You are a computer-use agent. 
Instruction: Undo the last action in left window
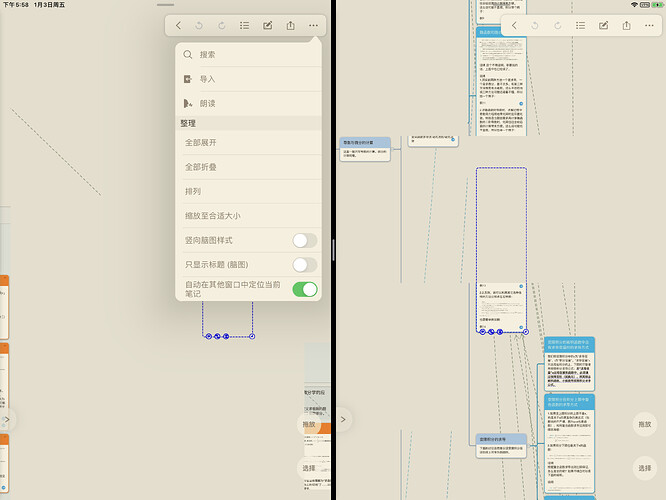coord(199,25)
